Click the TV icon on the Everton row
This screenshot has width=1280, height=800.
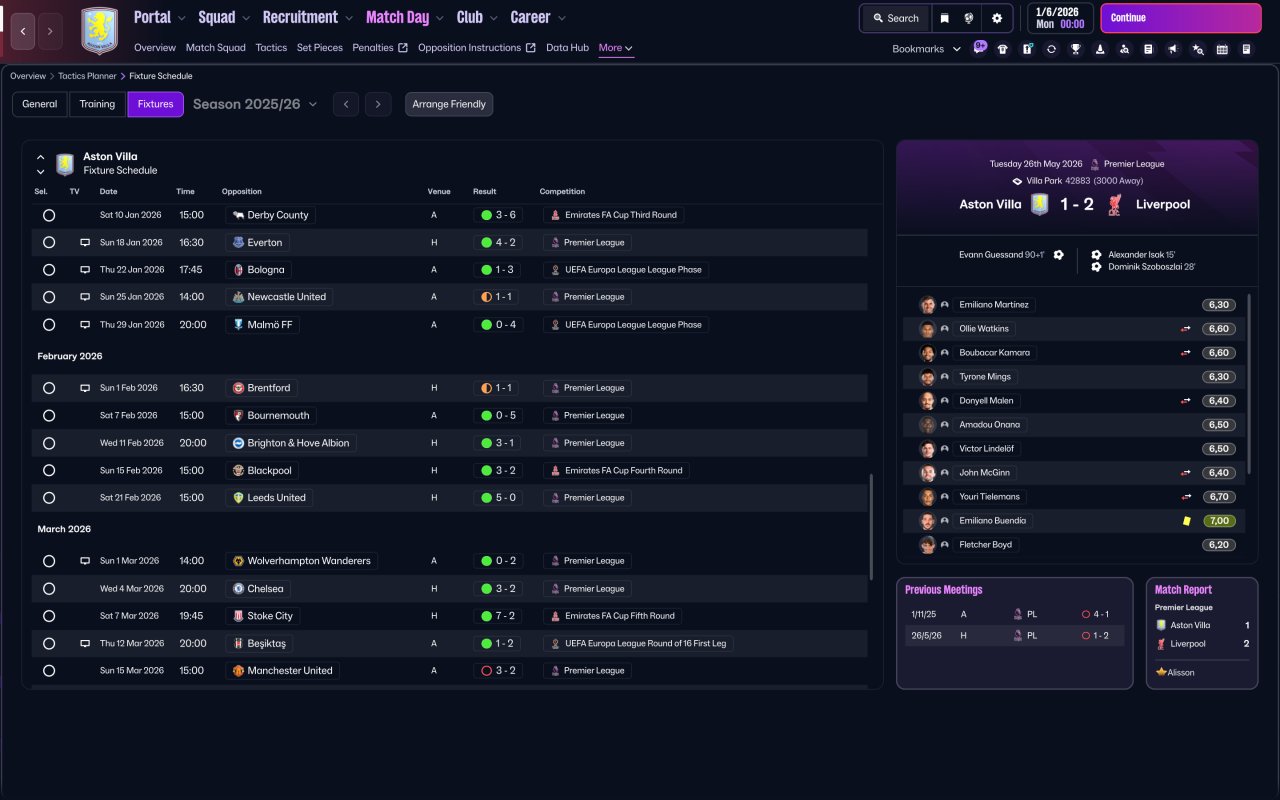(x=85, y=242)
